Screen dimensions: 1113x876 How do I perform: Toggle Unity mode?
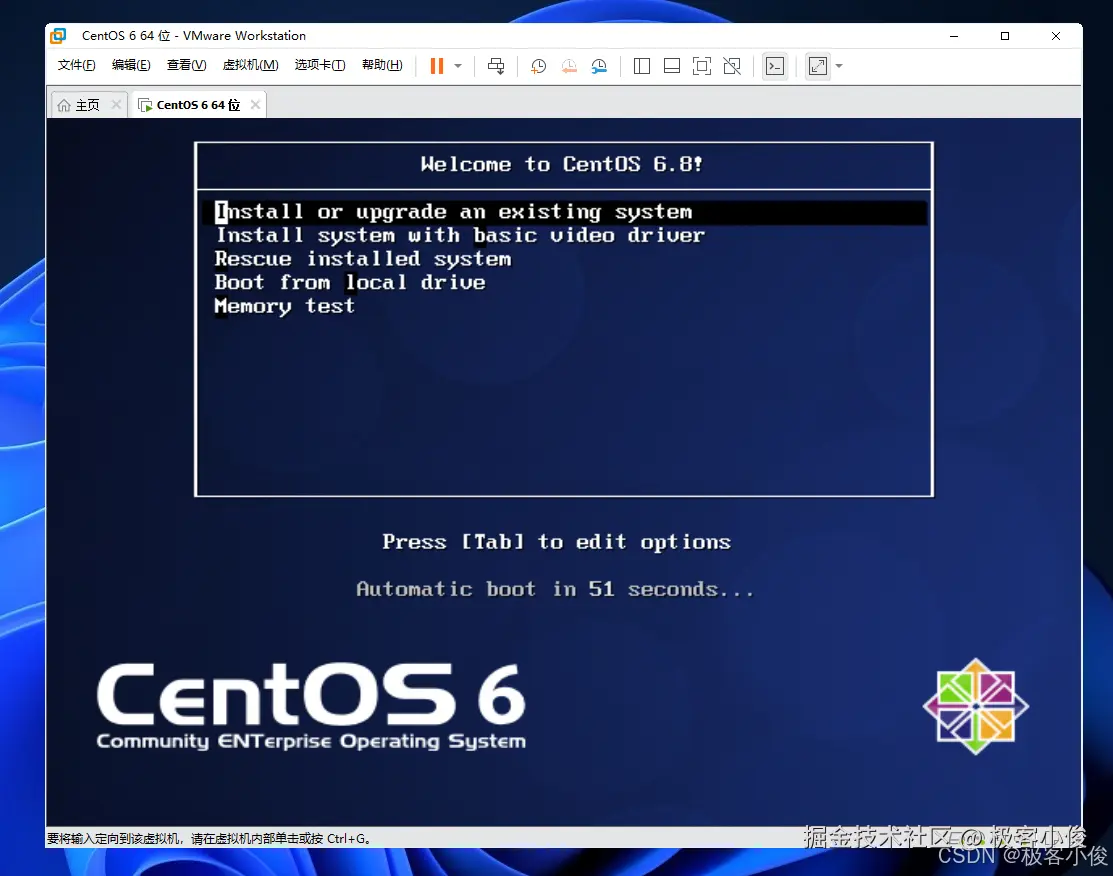coord(732,66)
